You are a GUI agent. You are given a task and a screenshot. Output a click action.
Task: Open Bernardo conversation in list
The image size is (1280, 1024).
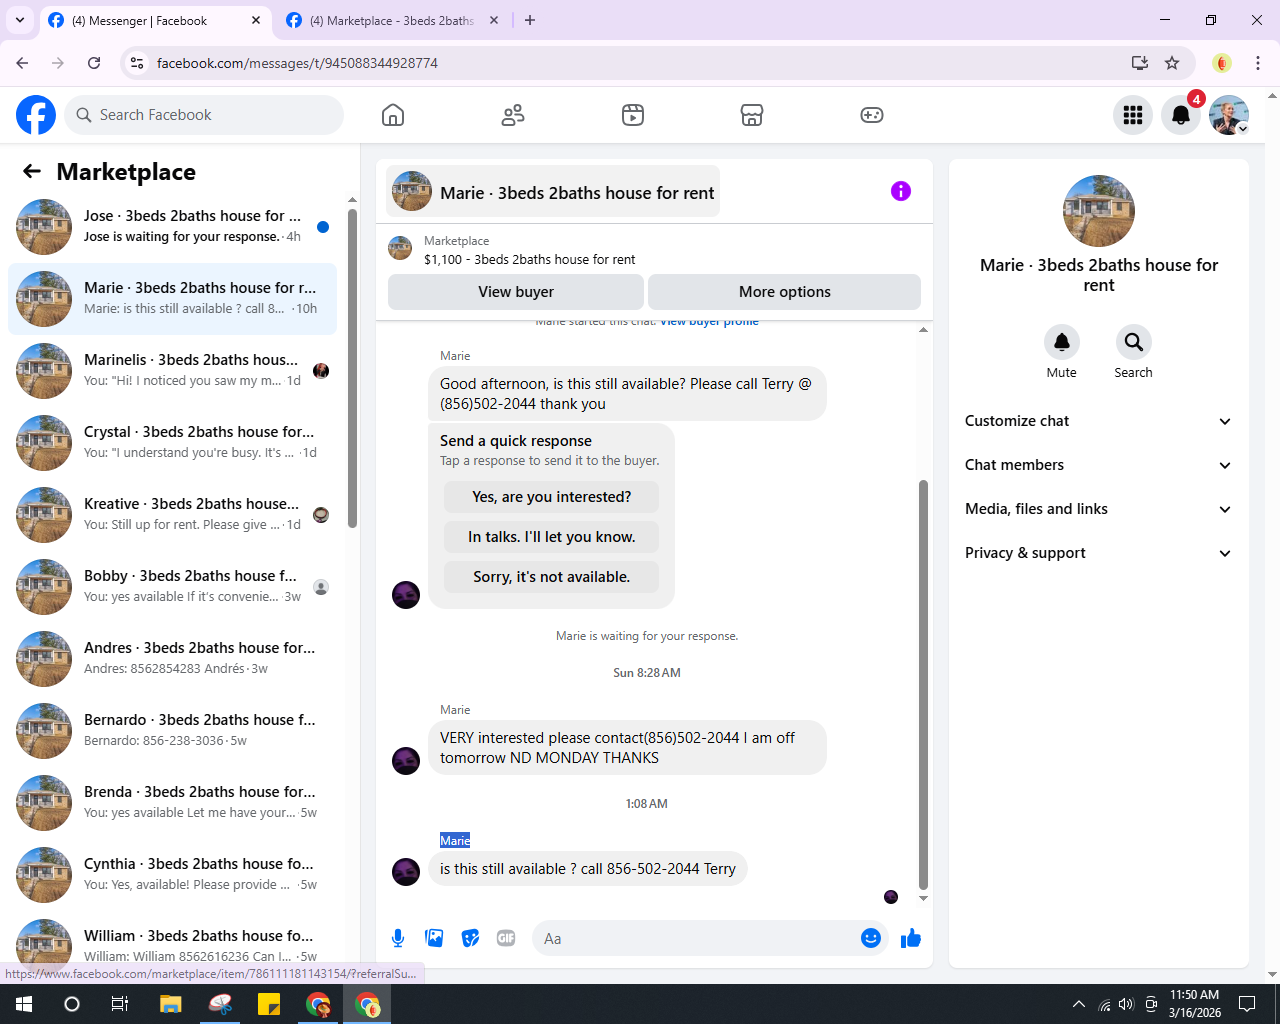pyautogui.click(x=172, y=731)
